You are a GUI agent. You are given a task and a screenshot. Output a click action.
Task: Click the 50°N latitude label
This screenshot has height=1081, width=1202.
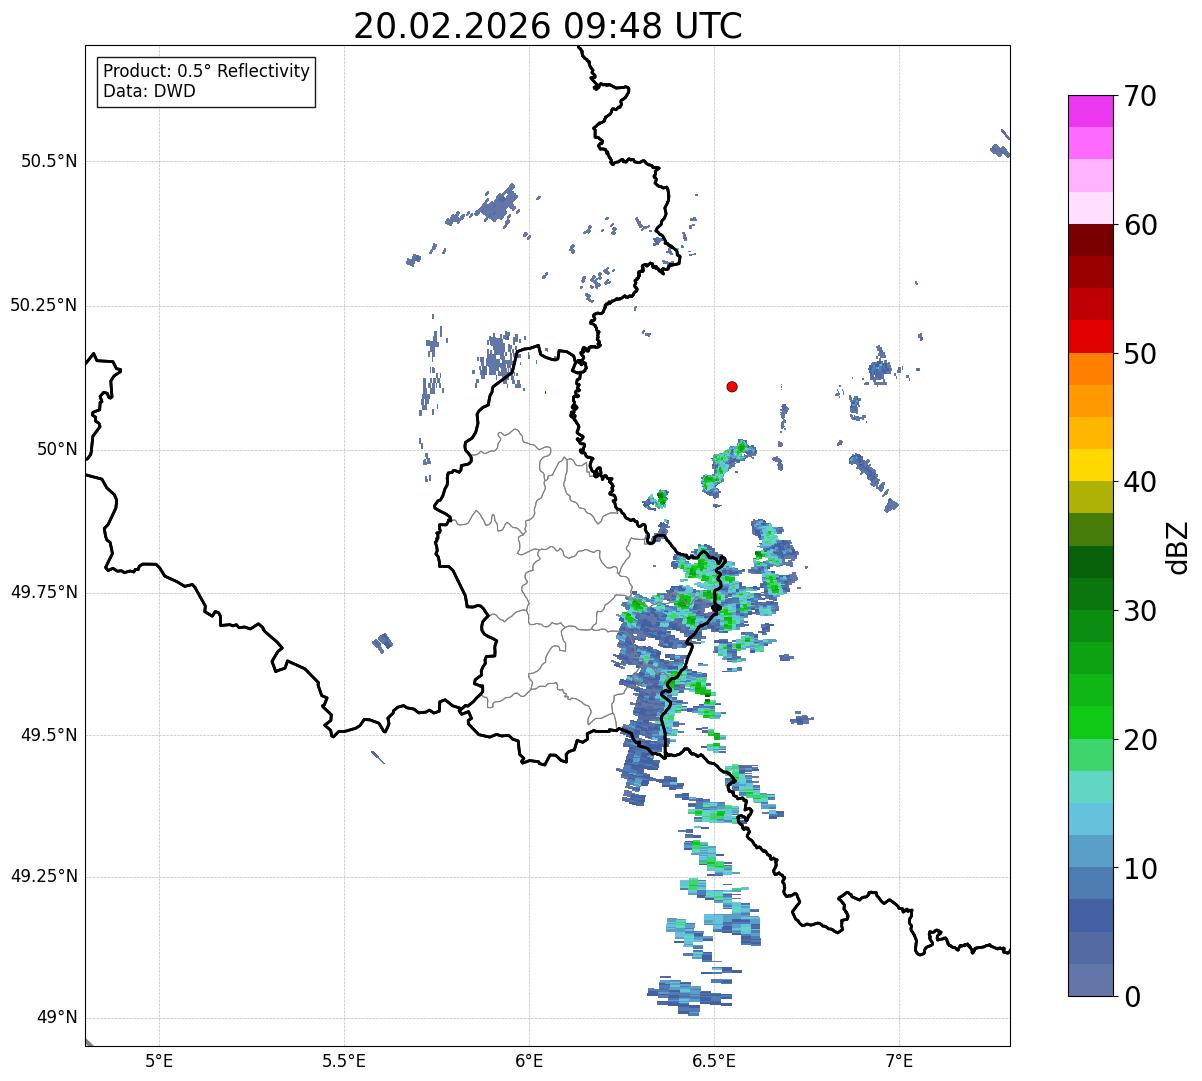[x=56, y=449]
